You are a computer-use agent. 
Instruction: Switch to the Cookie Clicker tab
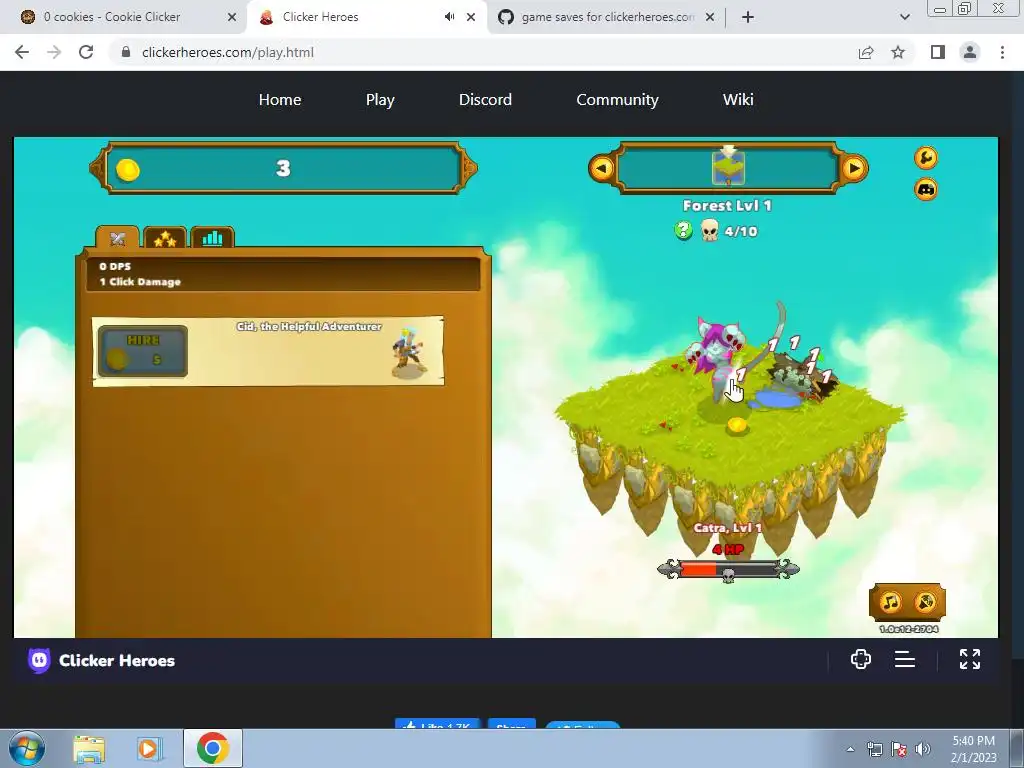coord(123,17)
